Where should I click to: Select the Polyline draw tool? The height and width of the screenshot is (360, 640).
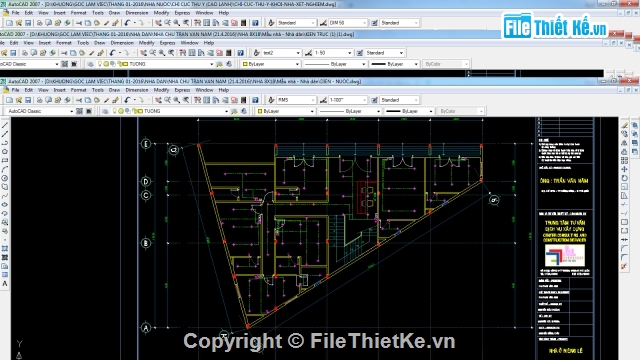tap(5, 143)
